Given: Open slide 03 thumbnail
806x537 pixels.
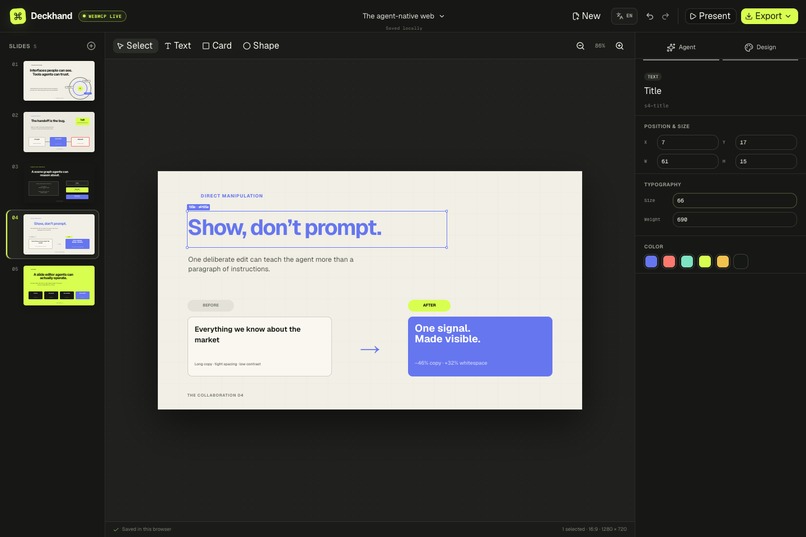Looking at the screenshot, I should [x=59, y=183].
